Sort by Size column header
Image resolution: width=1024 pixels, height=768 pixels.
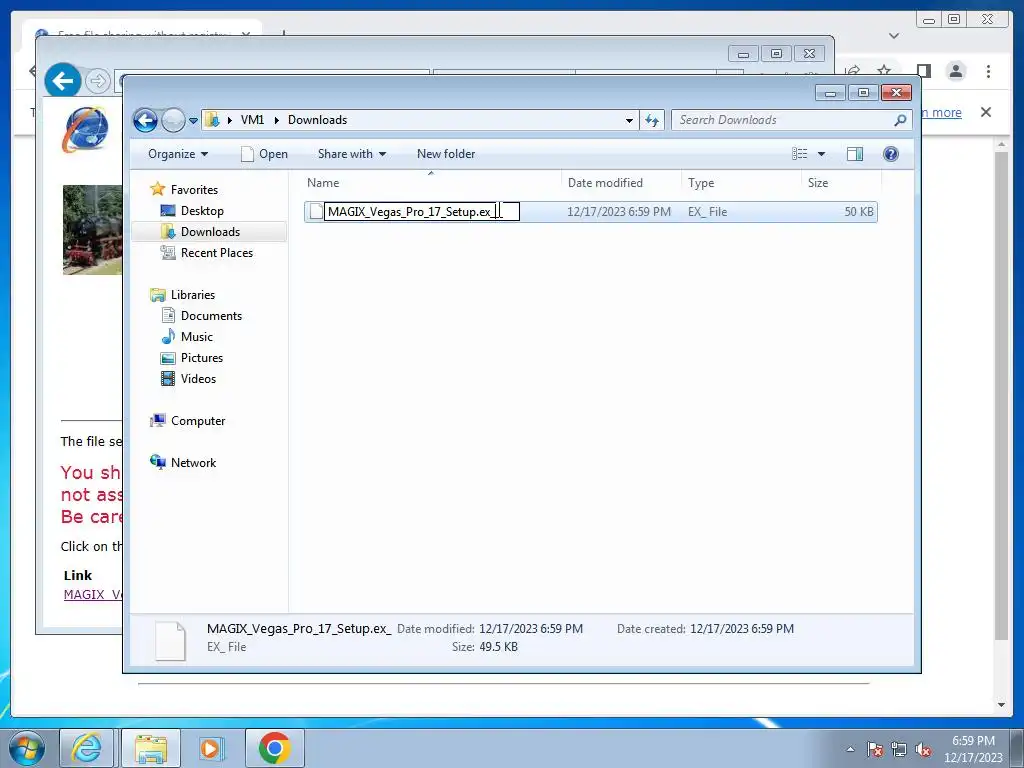(x=840, y=183)
